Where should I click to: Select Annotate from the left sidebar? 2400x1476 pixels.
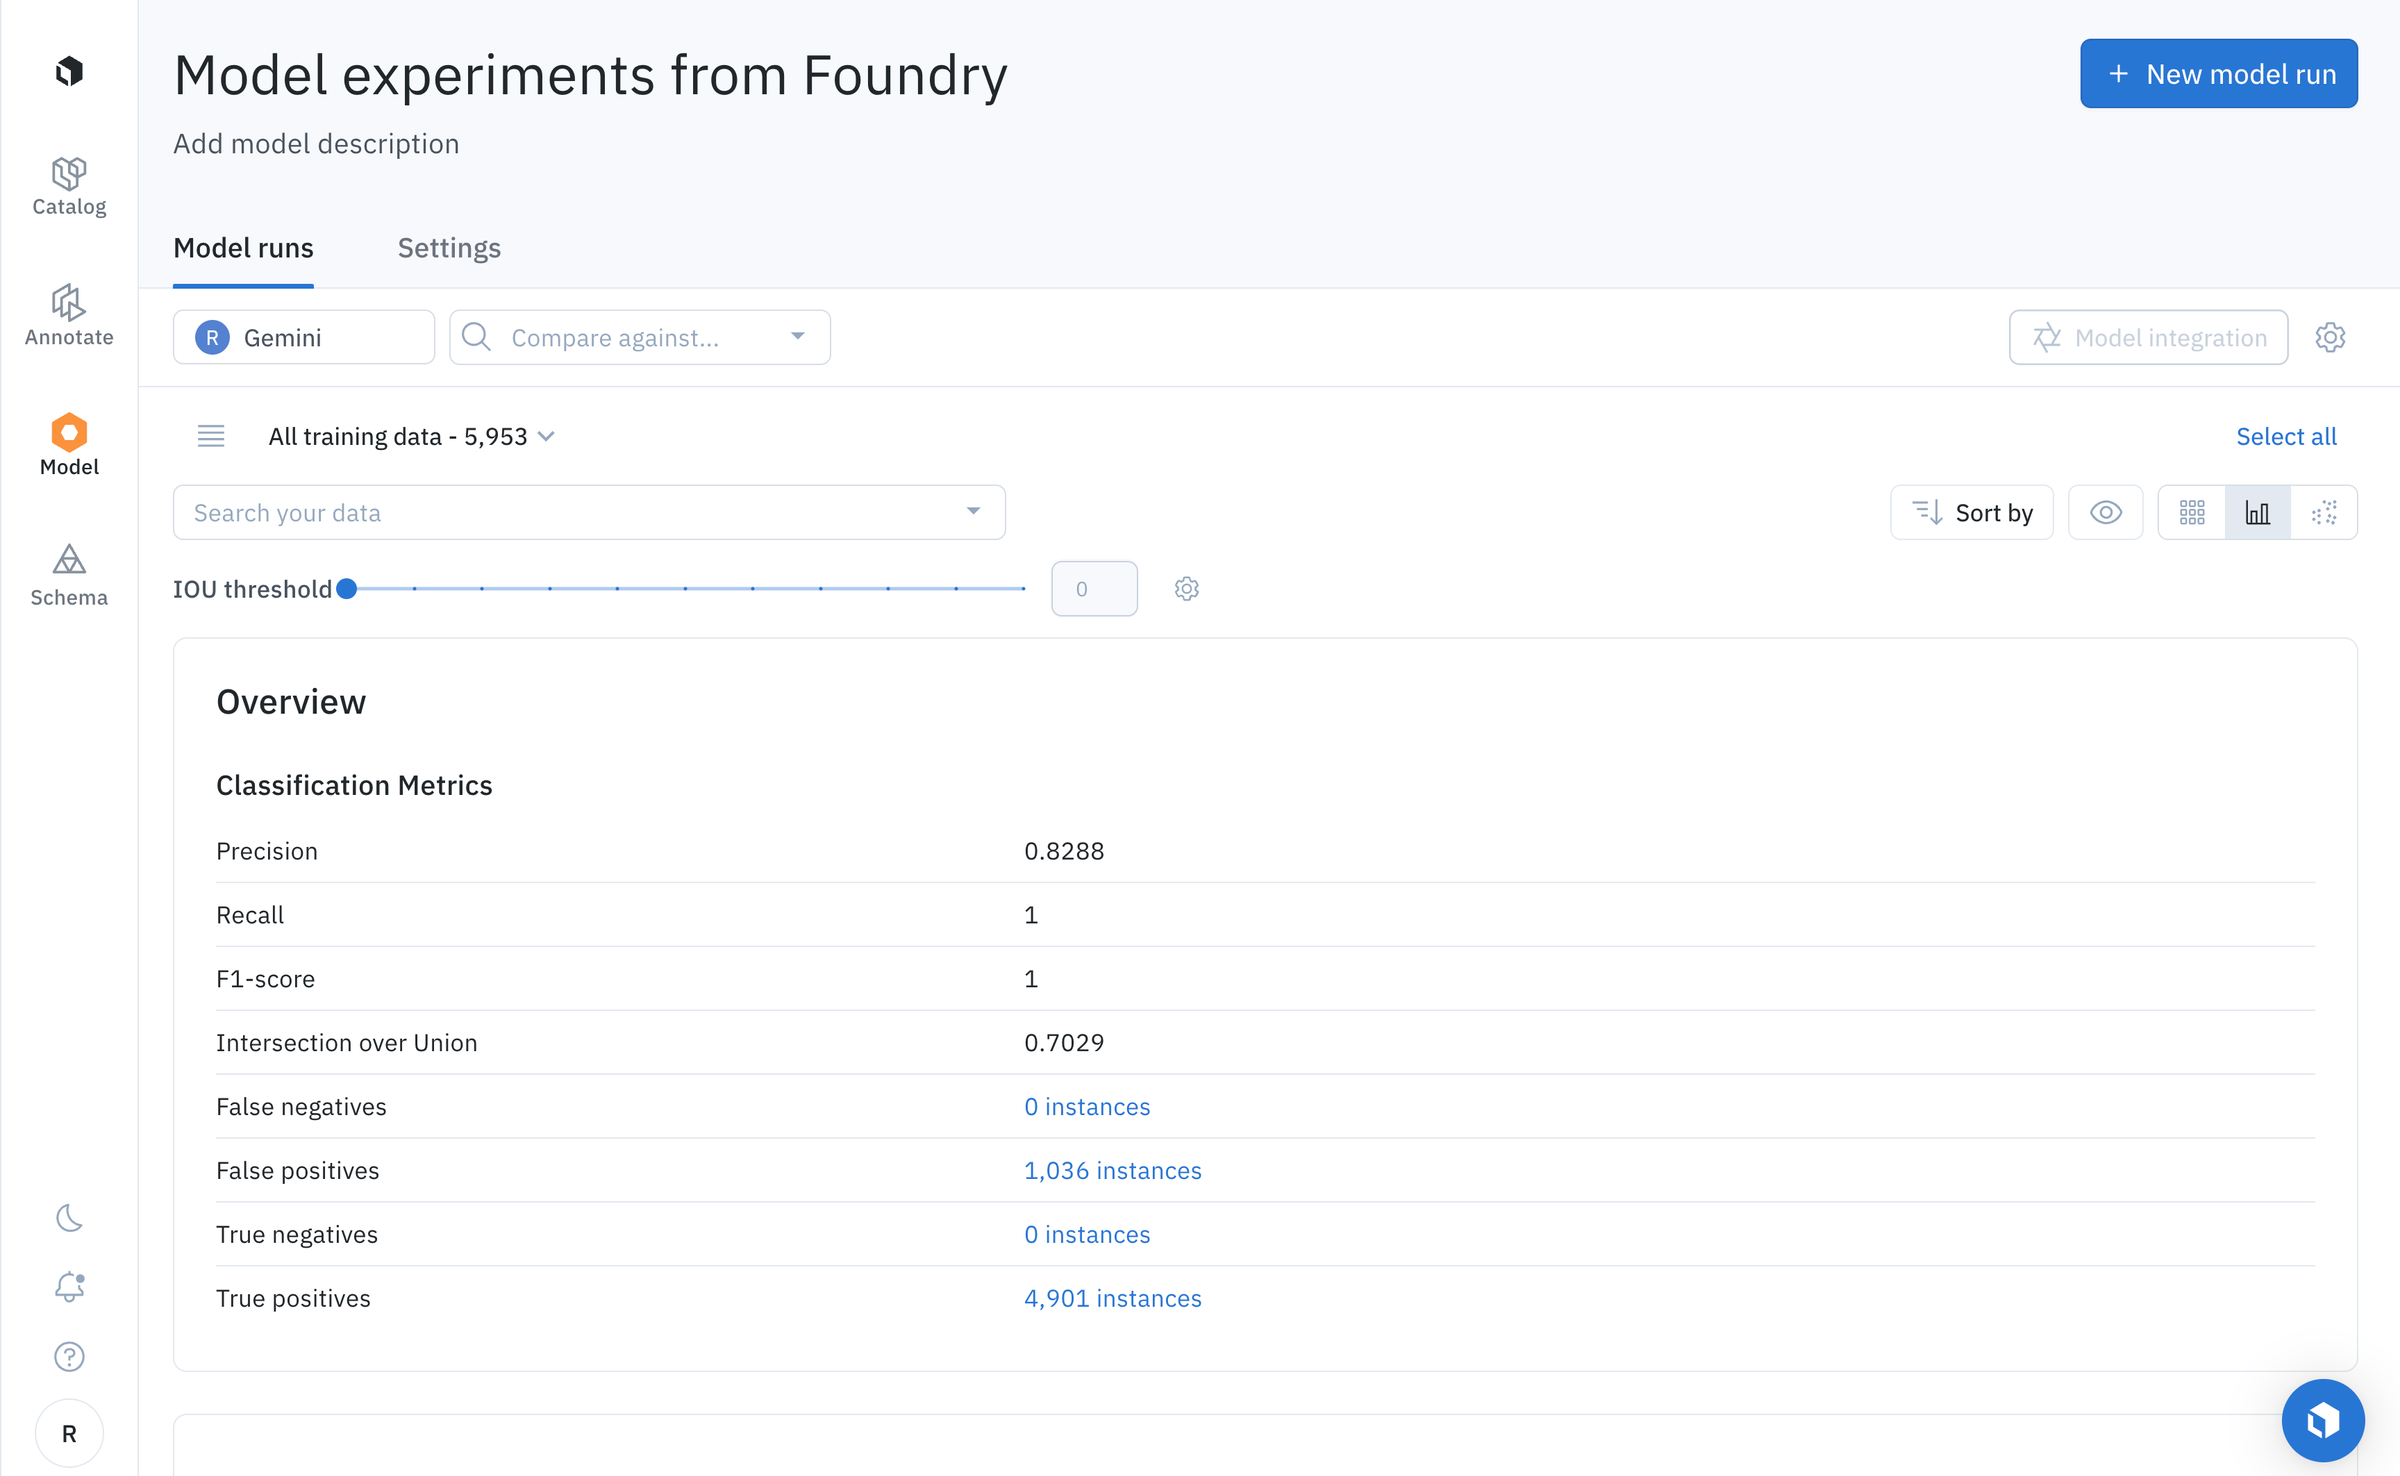click(69, 316)
